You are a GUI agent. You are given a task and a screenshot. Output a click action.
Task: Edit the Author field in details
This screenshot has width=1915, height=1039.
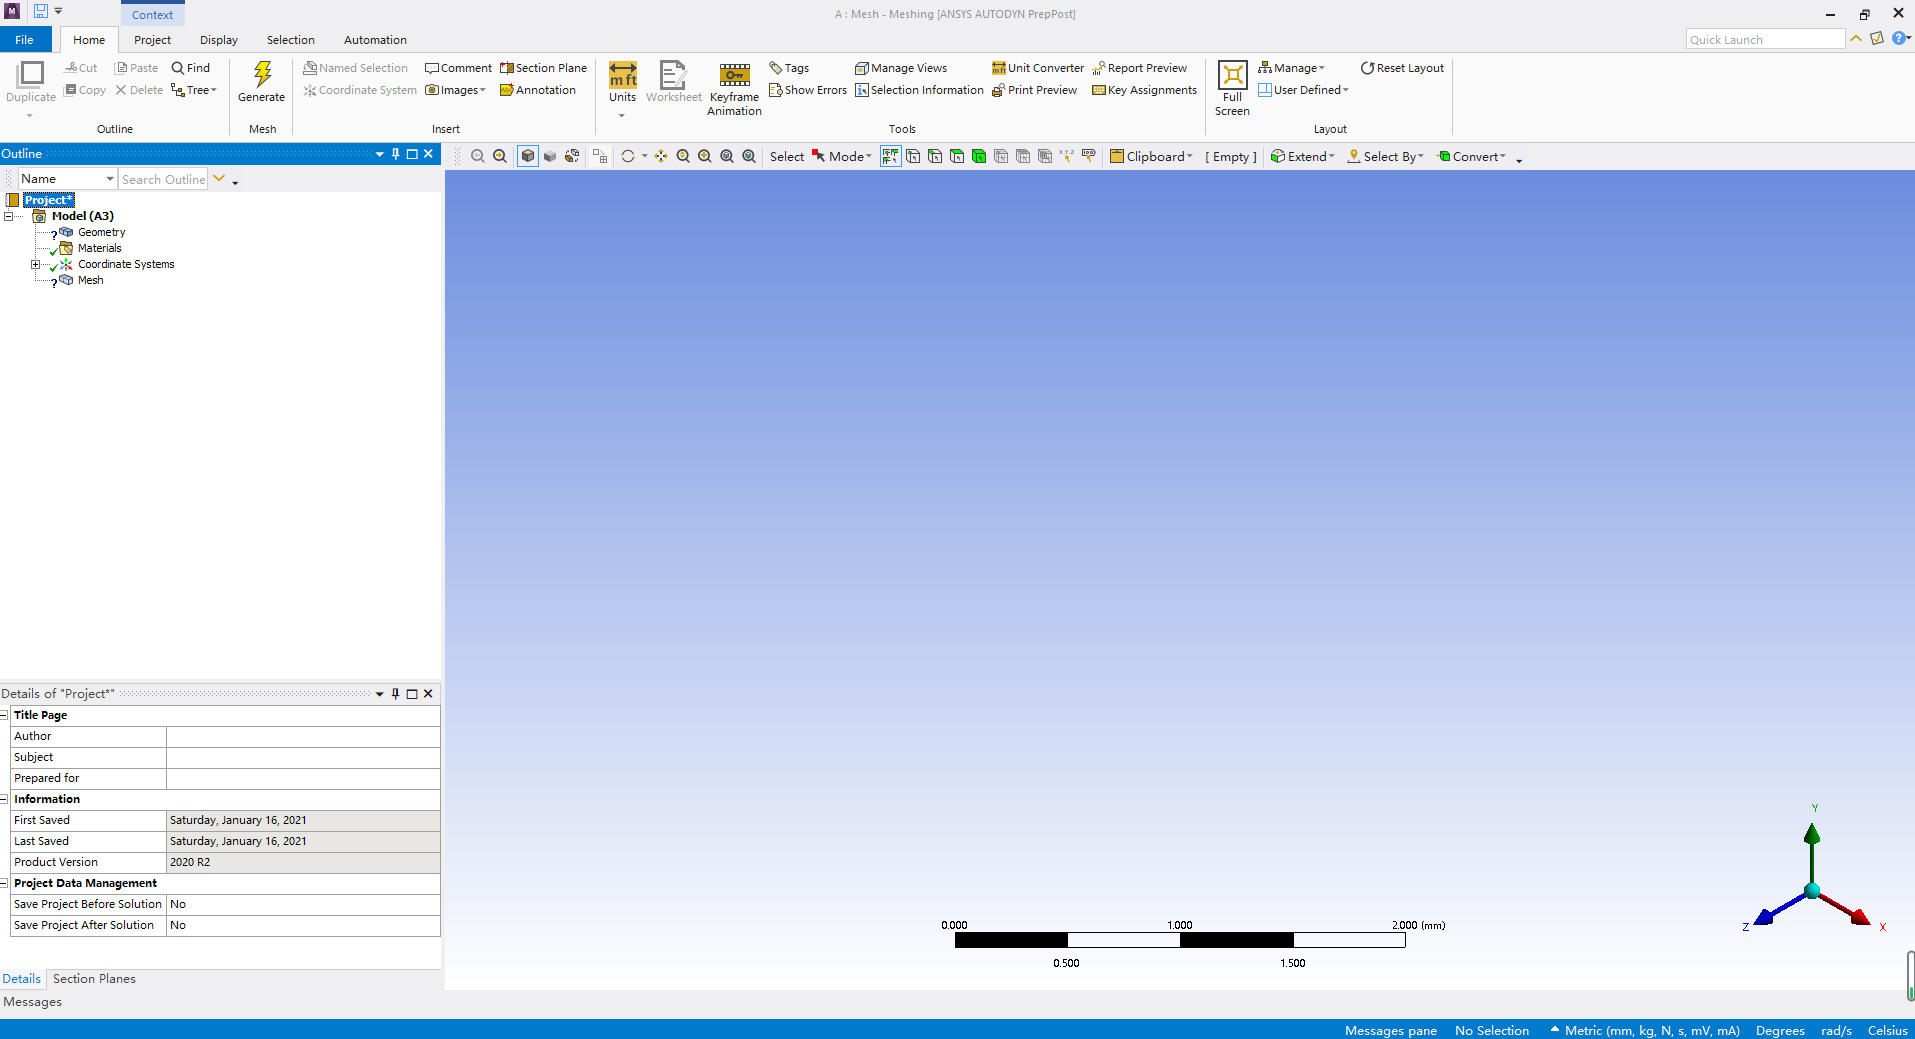click(300, 736)
